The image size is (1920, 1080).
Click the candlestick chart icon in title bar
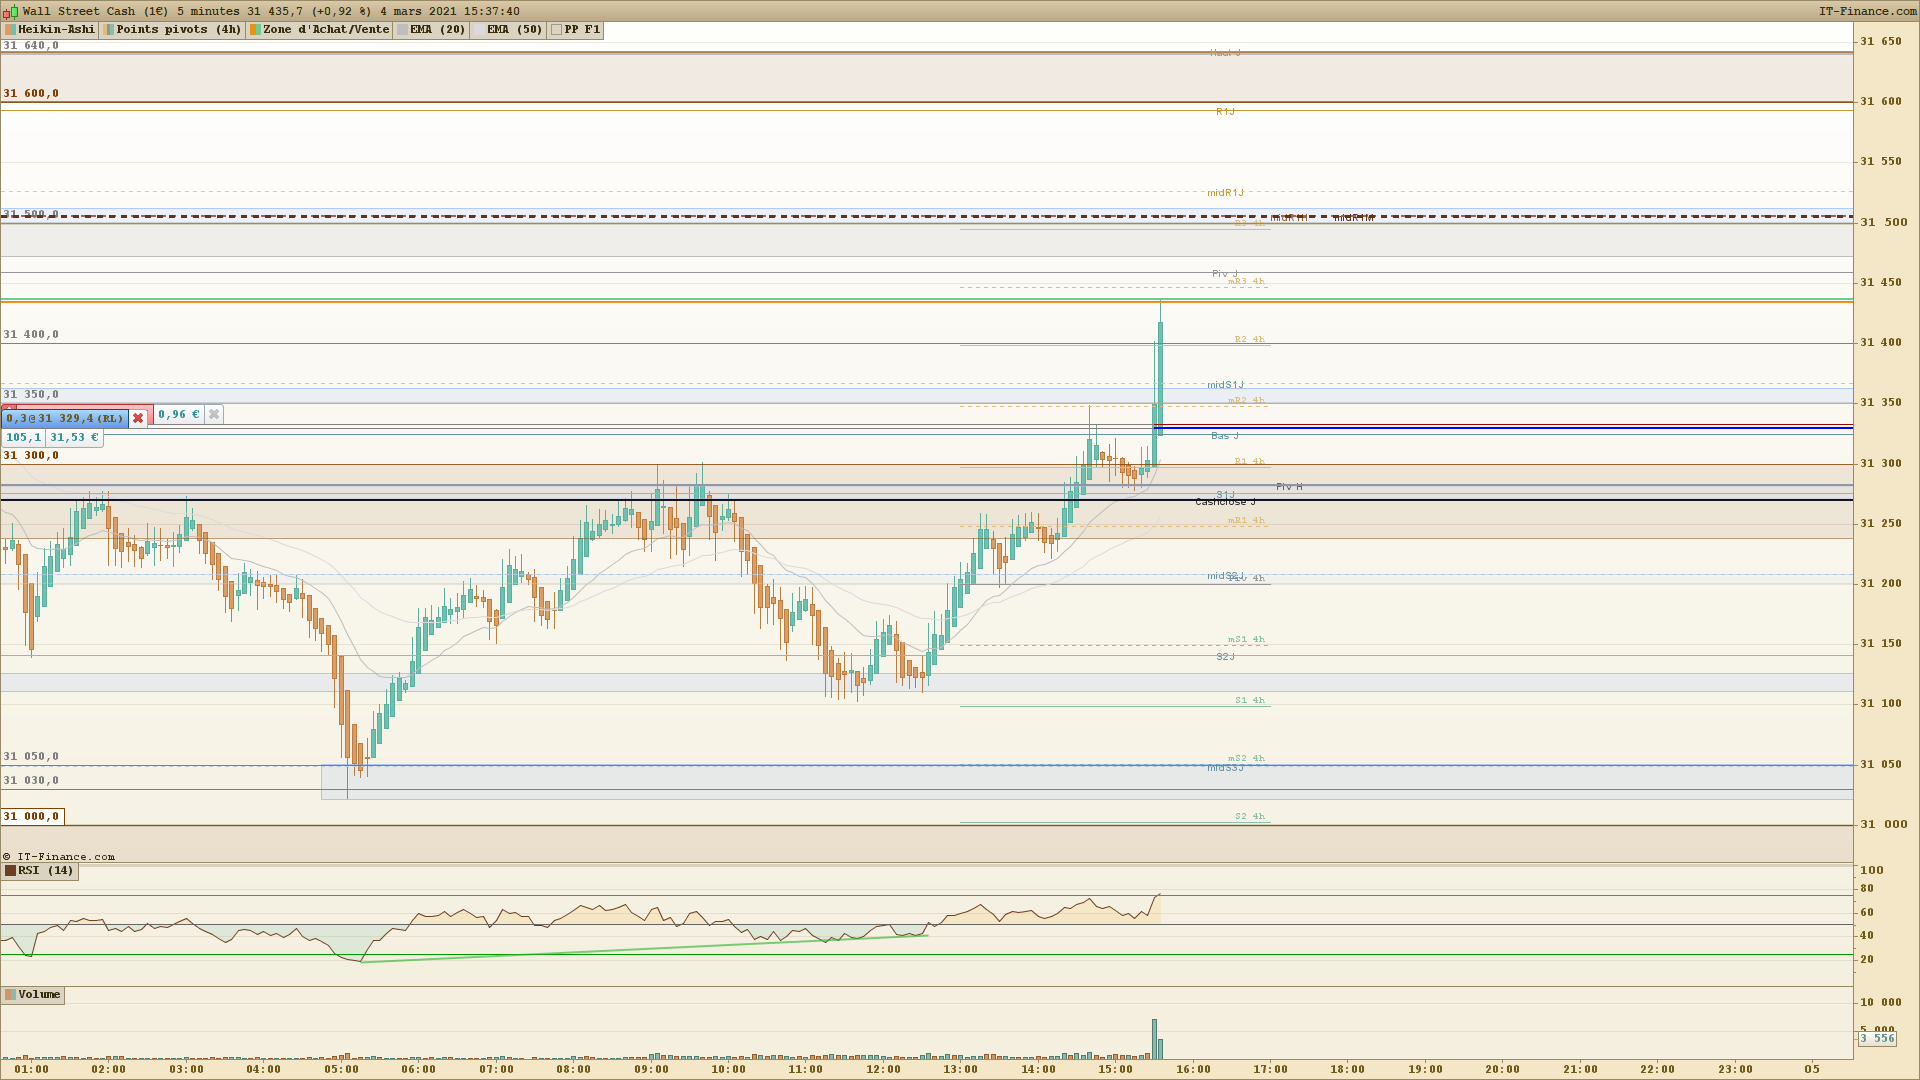pyautogui.click(x=11, y=11)
